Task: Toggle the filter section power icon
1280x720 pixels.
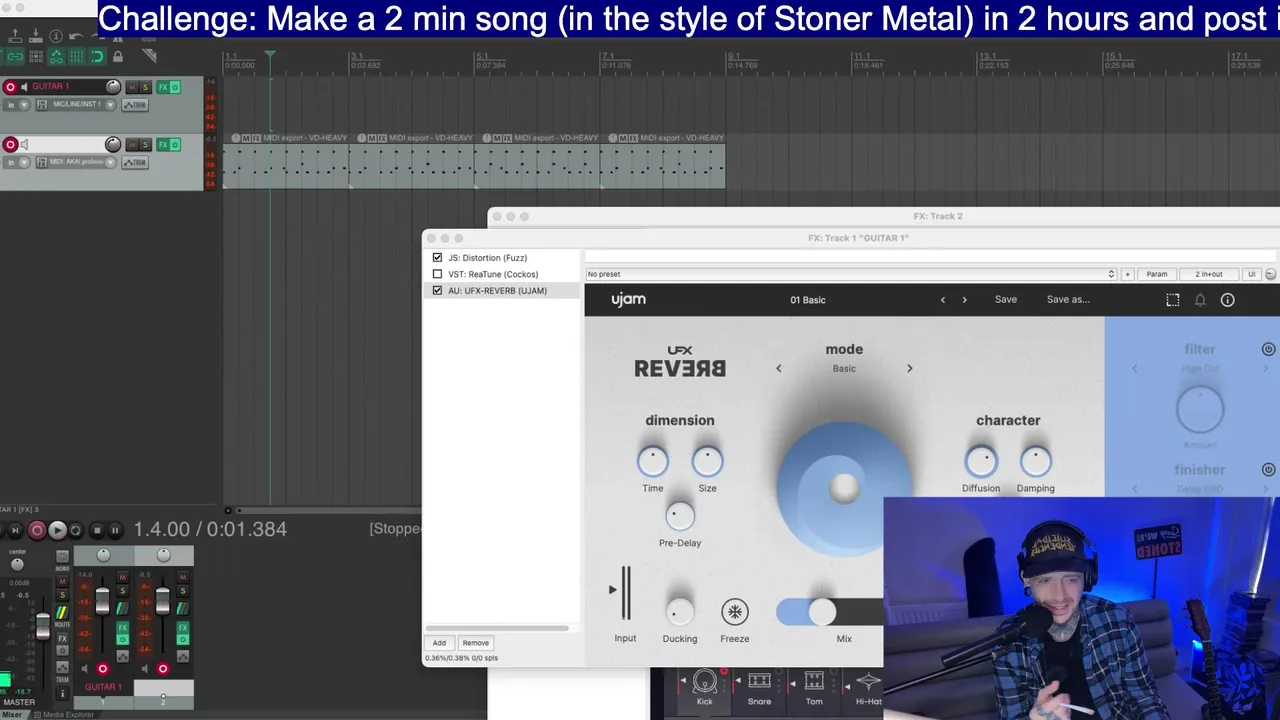Action: (1268, 349)
